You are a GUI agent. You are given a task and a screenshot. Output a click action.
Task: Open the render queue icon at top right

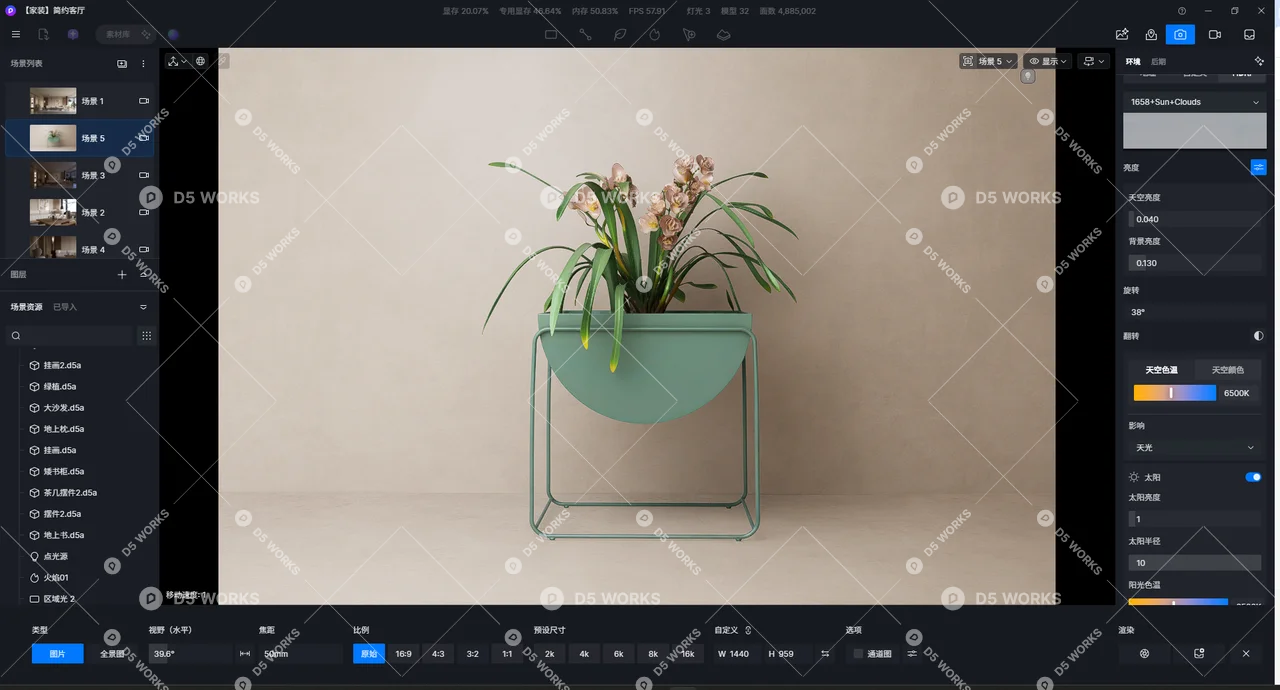tap(1249, 34)
